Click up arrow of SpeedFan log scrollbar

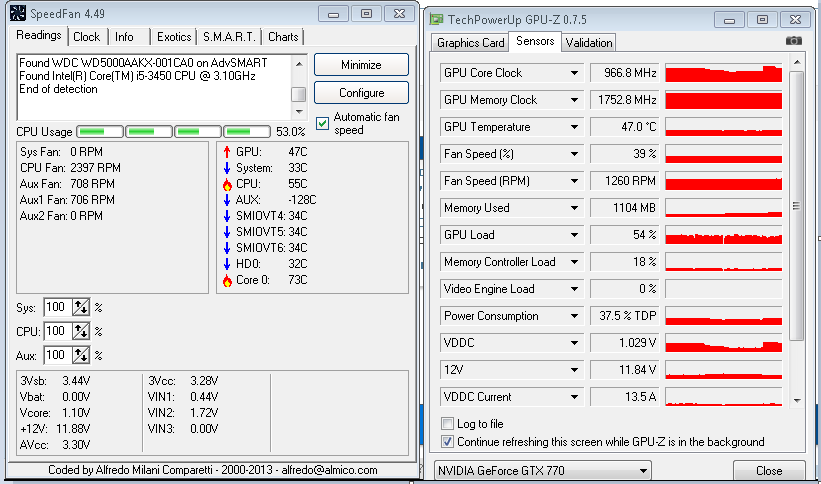tap(299, 64)
